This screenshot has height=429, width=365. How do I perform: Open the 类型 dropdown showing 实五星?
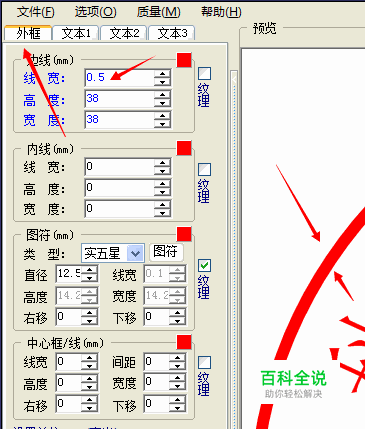[x=113, y=253]
